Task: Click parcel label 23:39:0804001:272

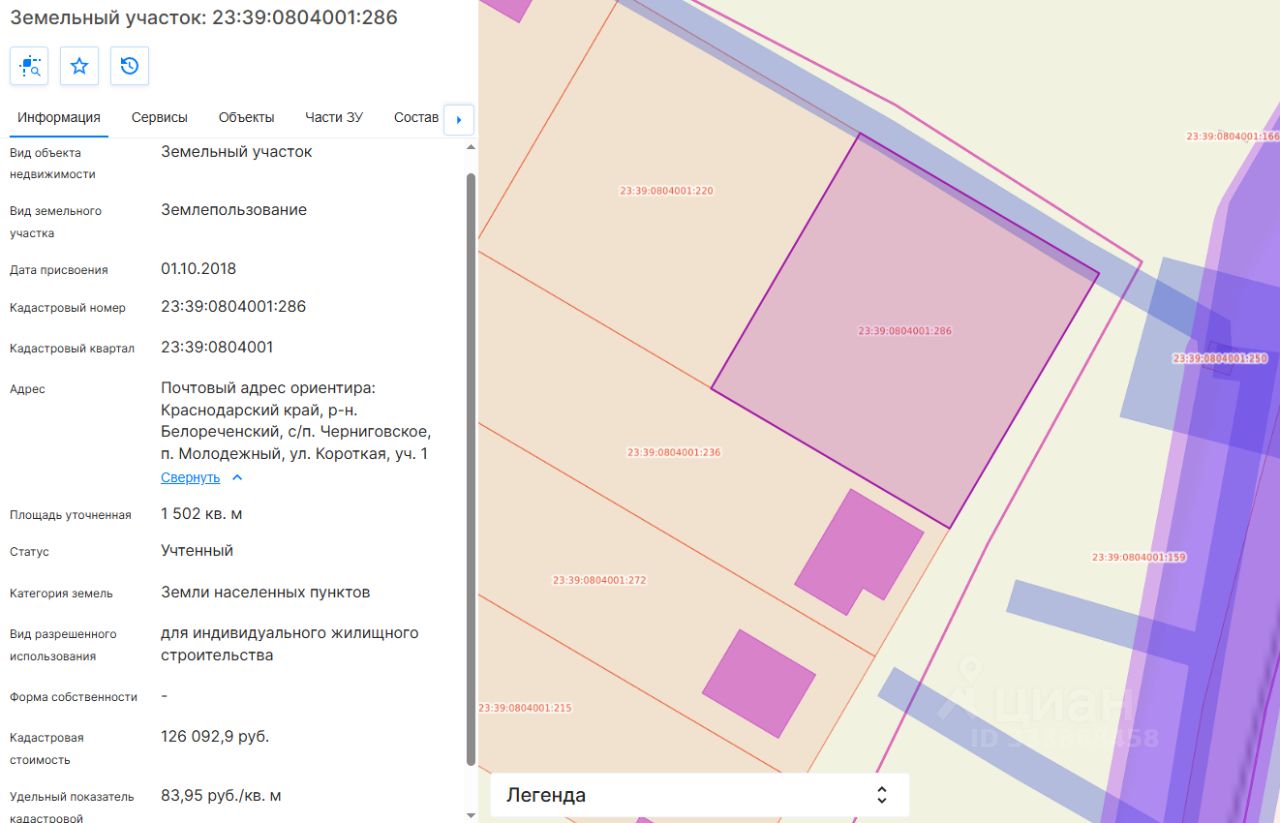Action: point(599,580)
